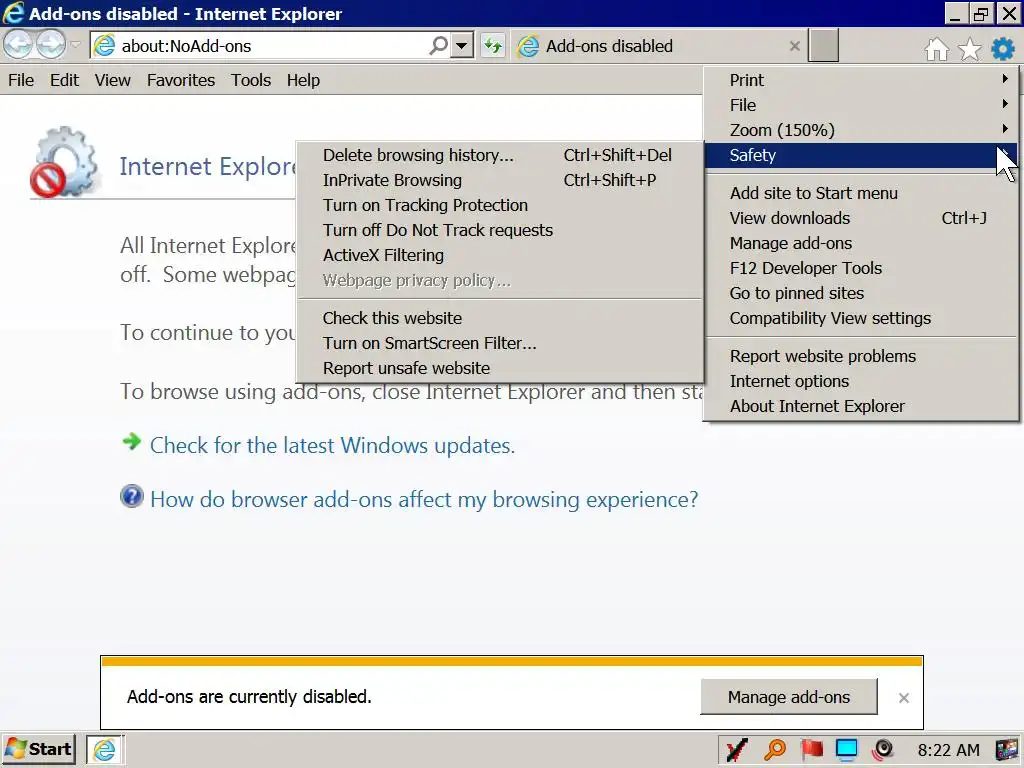
Task: Open the Help menu
Action: click(x=303, y=80)
